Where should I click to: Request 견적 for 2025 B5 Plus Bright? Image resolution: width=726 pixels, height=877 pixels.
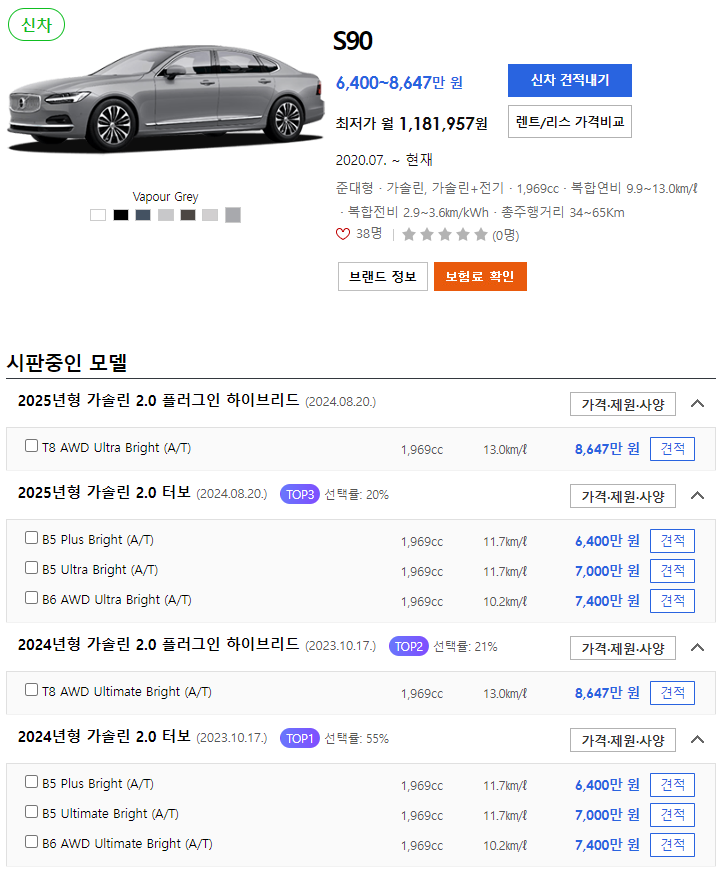tap(672, 541)
